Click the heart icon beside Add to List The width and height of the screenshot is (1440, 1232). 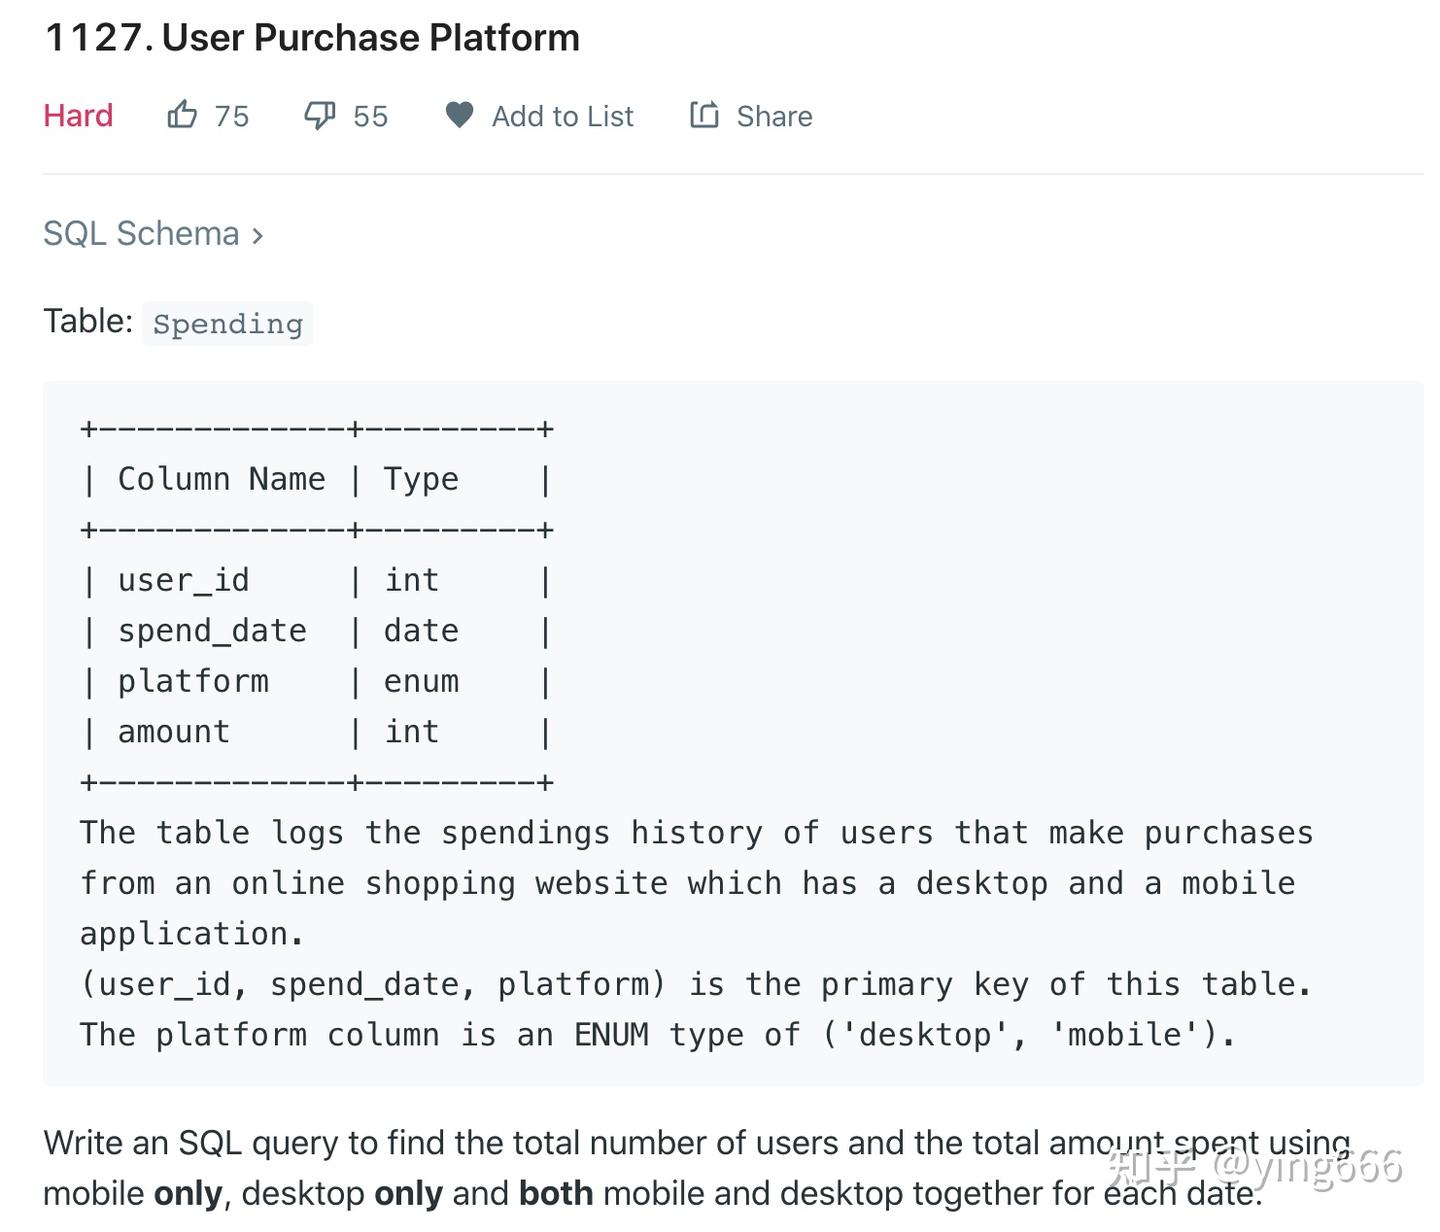tap(459, 115)
